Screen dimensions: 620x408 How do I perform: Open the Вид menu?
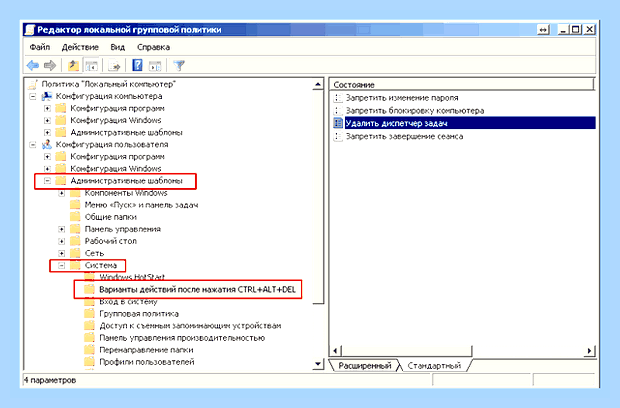pyautogui.click(x=117, y=47)
